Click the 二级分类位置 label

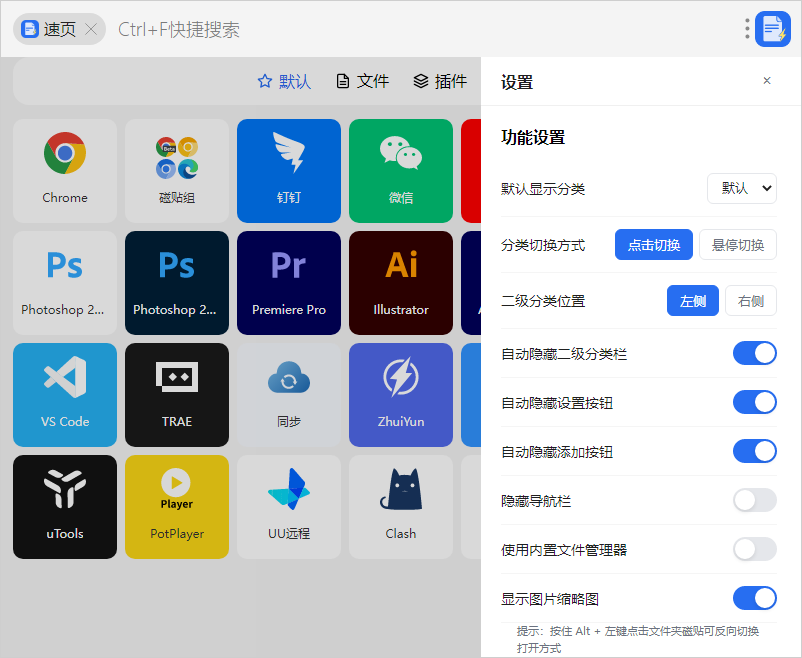point(543,301)
